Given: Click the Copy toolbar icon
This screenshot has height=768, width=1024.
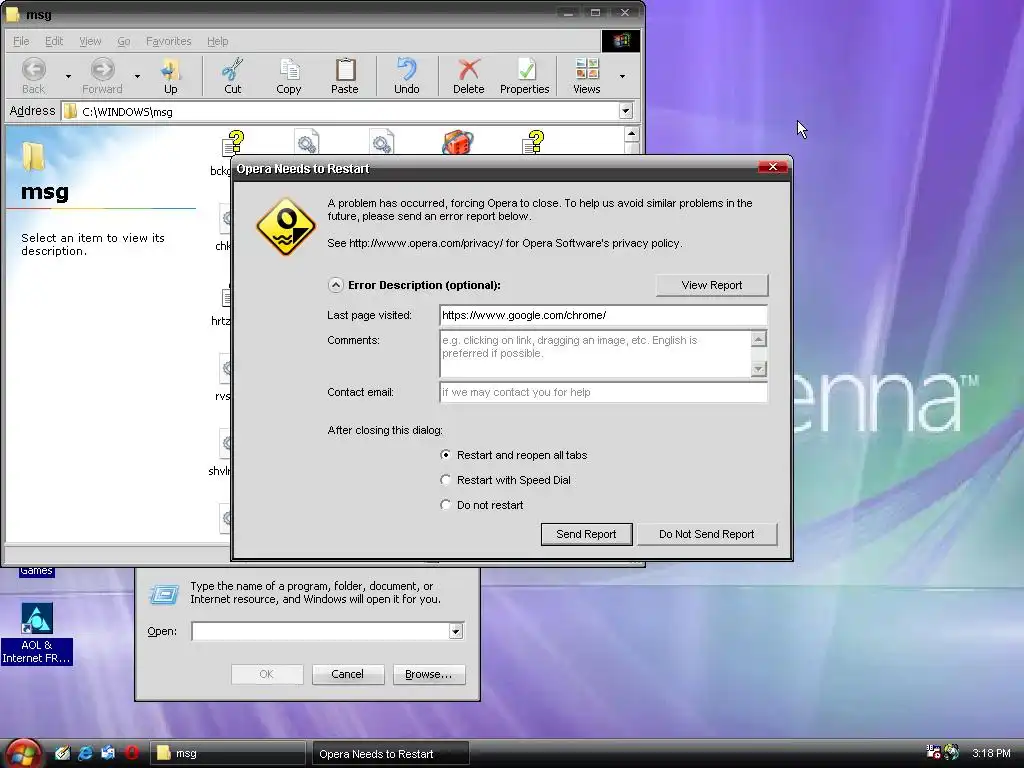Looking at the screenshot, I should tap(289, 69).
